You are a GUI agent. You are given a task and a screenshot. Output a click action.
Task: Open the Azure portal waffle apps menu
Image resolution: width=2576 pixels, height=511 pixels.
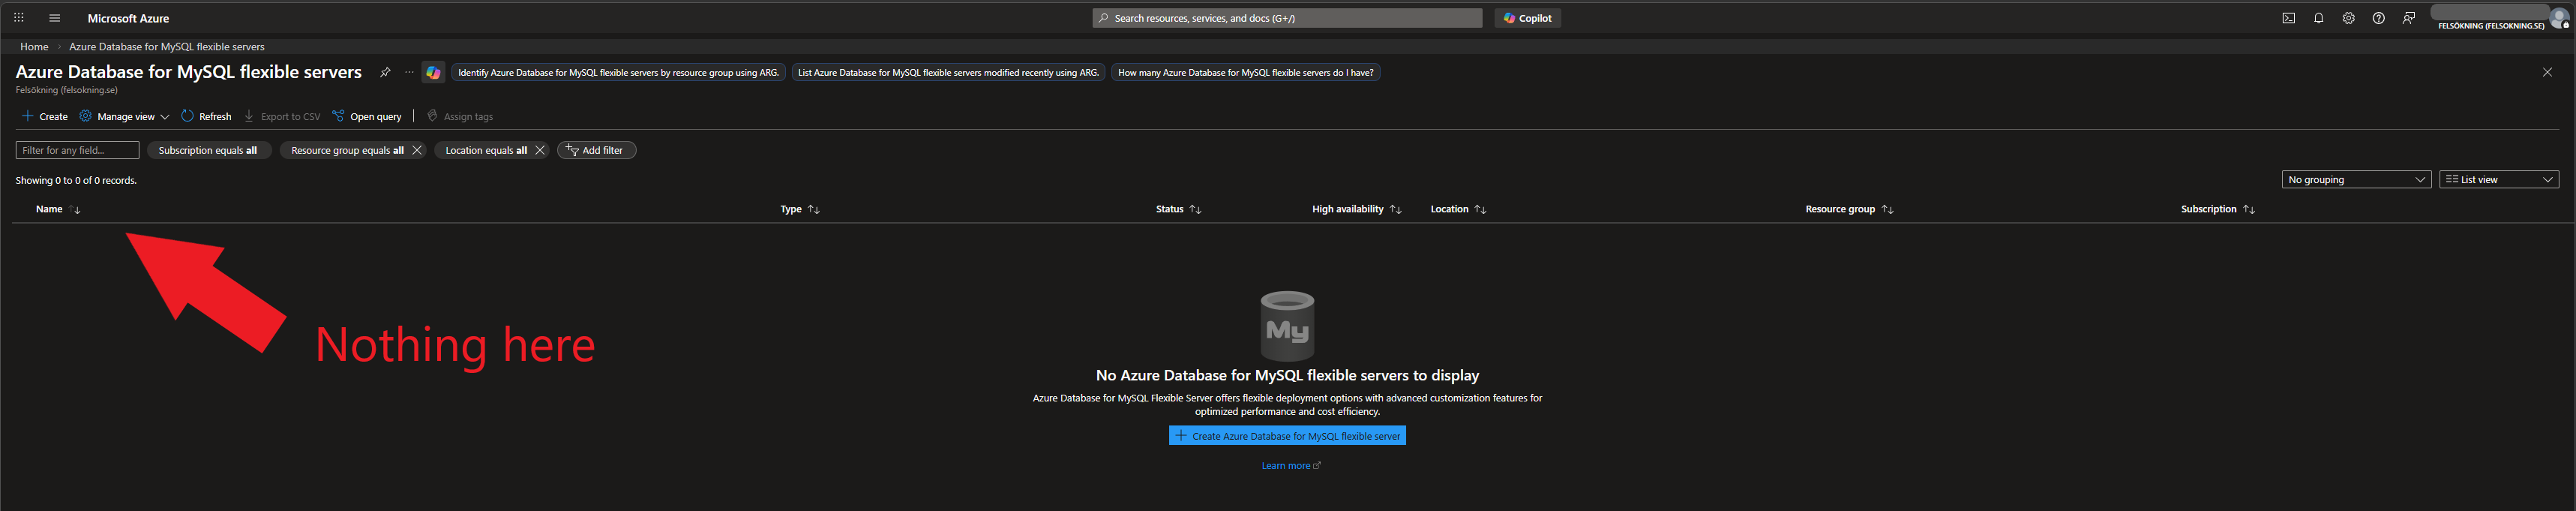(18, 18)
